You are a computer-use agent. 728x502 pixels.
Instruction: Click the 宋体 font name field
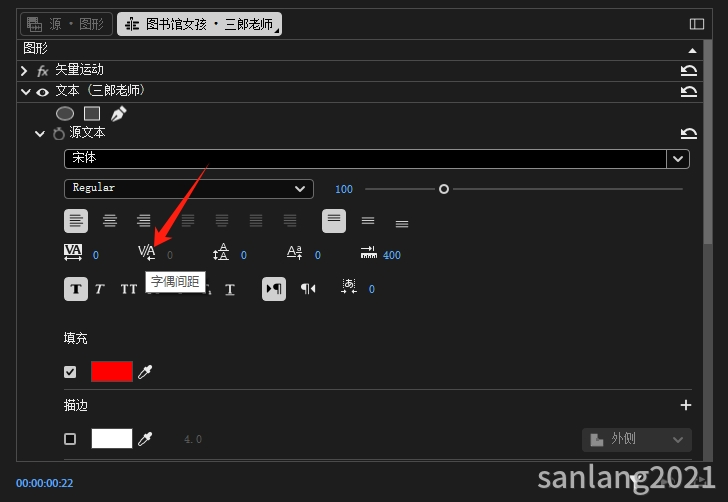365,159
